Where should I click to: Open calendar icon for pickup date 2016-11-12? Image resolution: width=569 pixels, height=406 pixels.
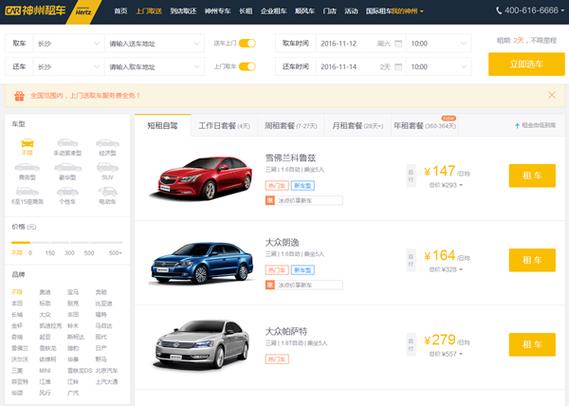click(398, 44)
